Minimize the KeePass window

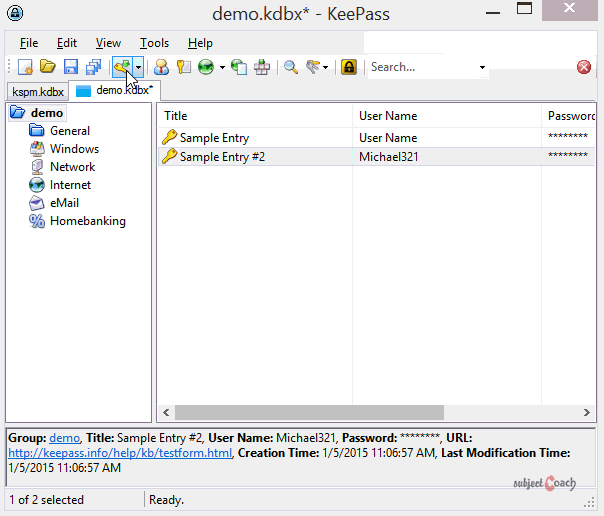point(493,13)
